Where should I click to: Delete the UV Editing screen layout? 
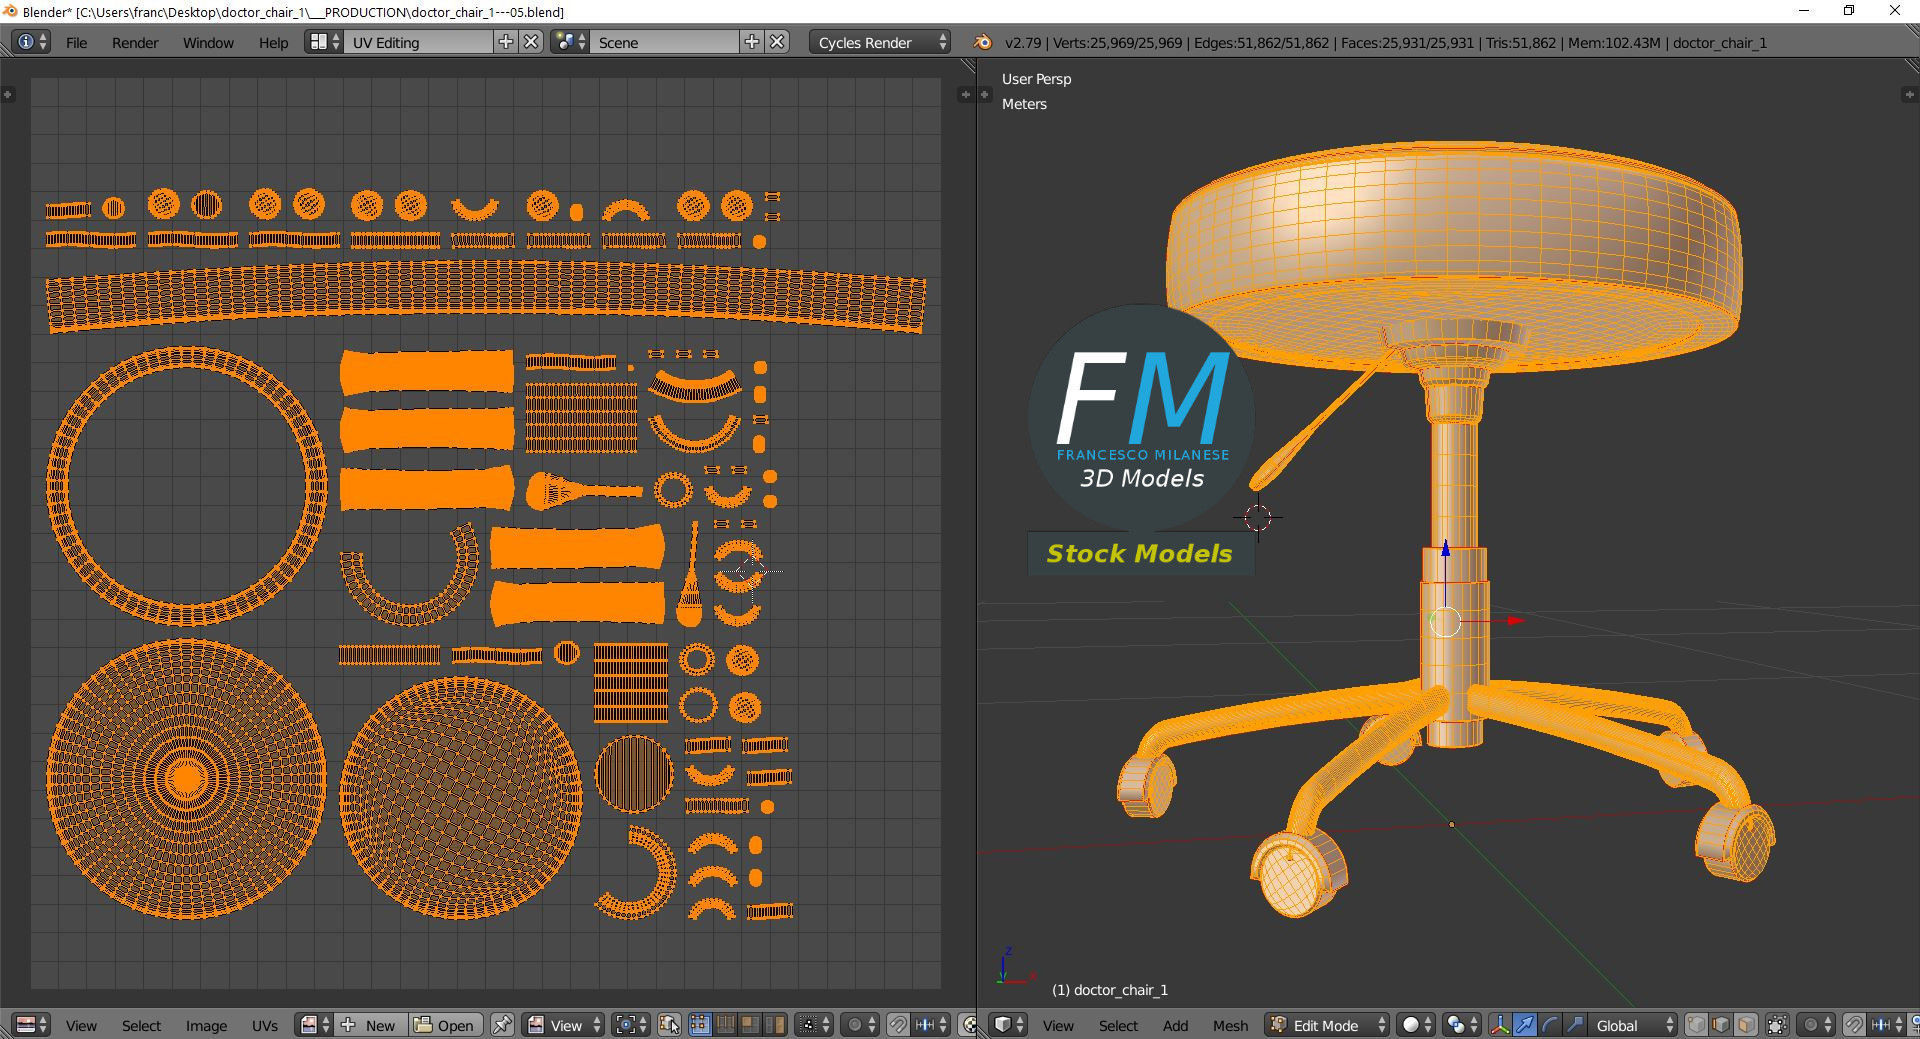point(532,42)
